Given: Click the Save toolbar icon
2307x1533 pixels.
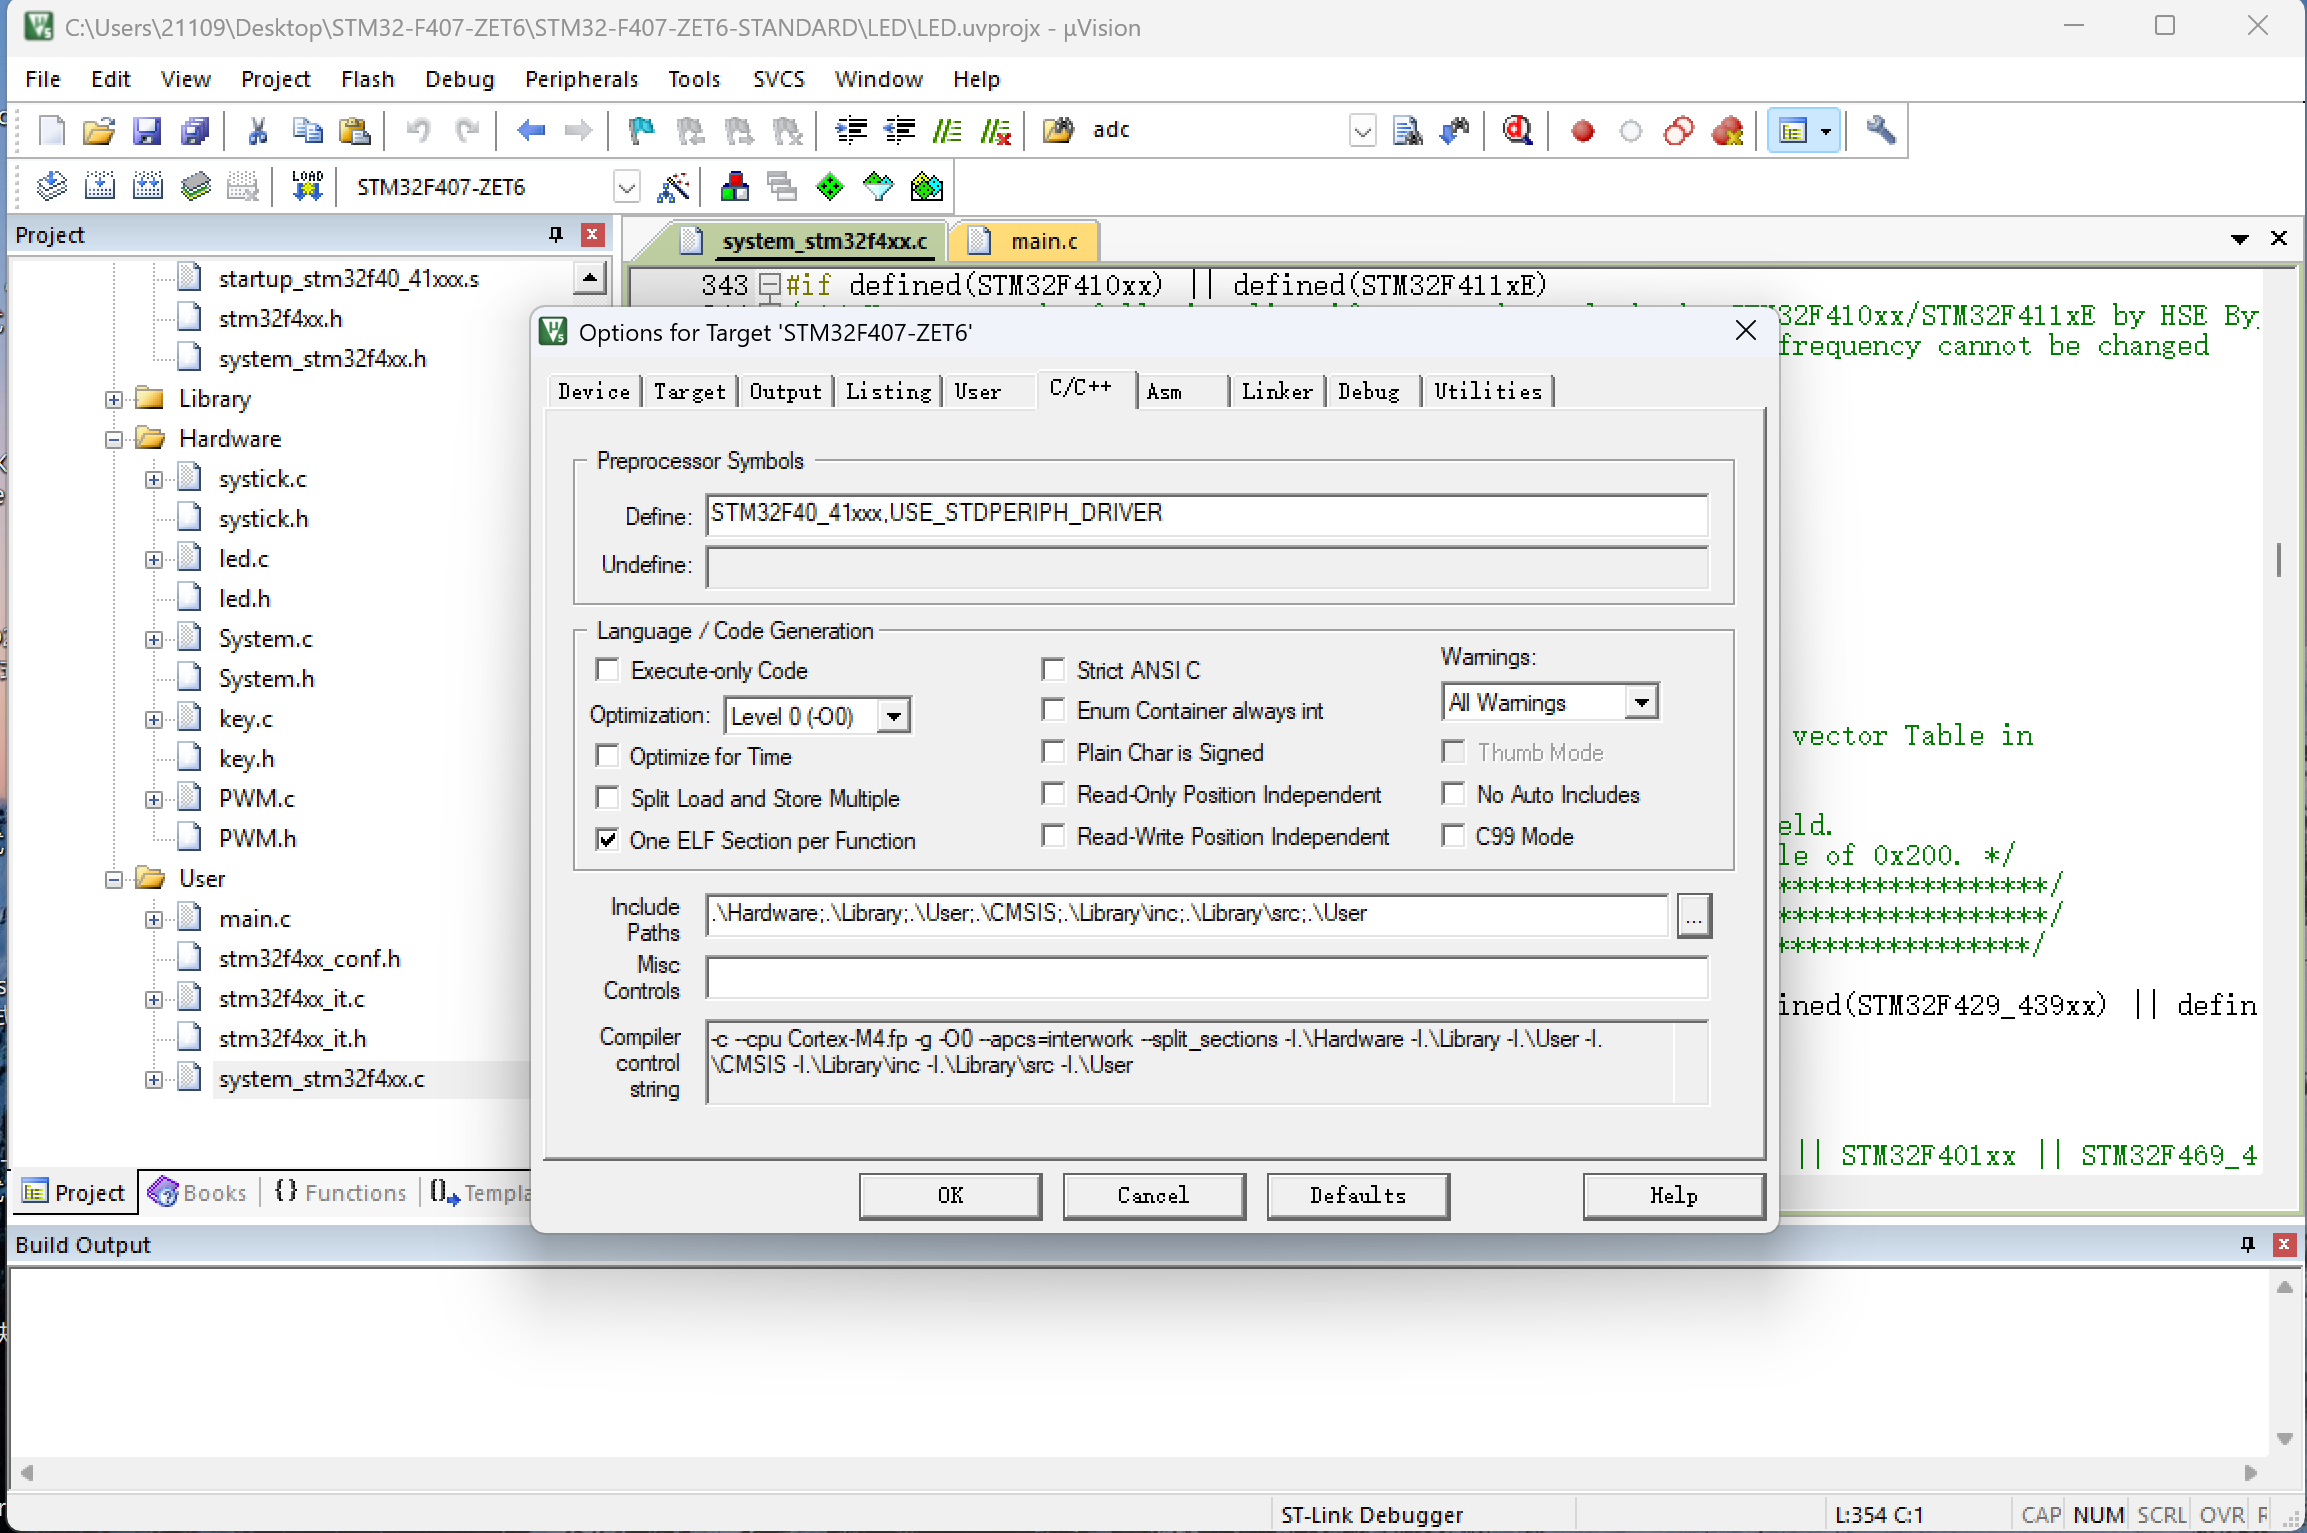Looking at the screenshot, I should coord(147,131).
